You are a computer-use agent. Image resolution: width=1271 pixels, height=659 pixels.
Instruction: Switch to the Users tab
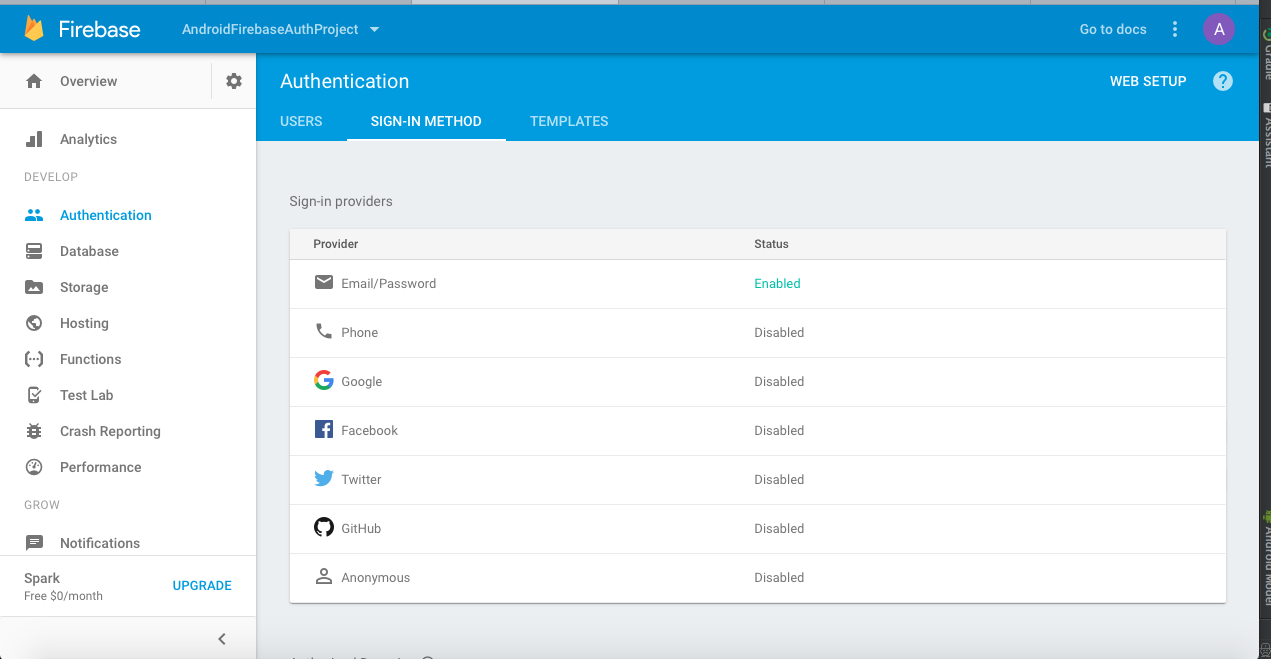[301, 121]
